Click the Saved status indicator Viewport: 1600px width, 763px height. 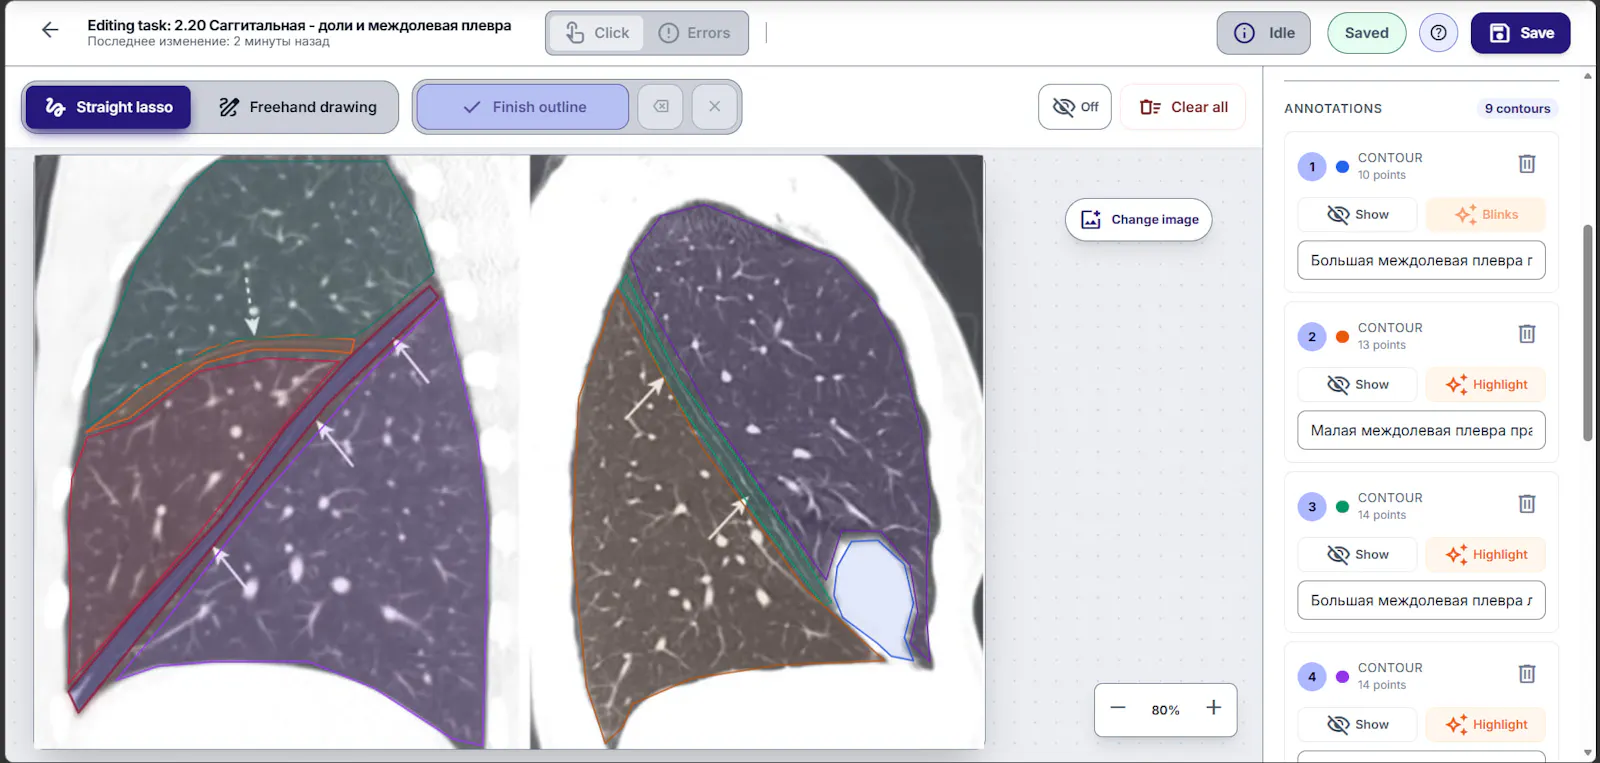(1366, 33)
